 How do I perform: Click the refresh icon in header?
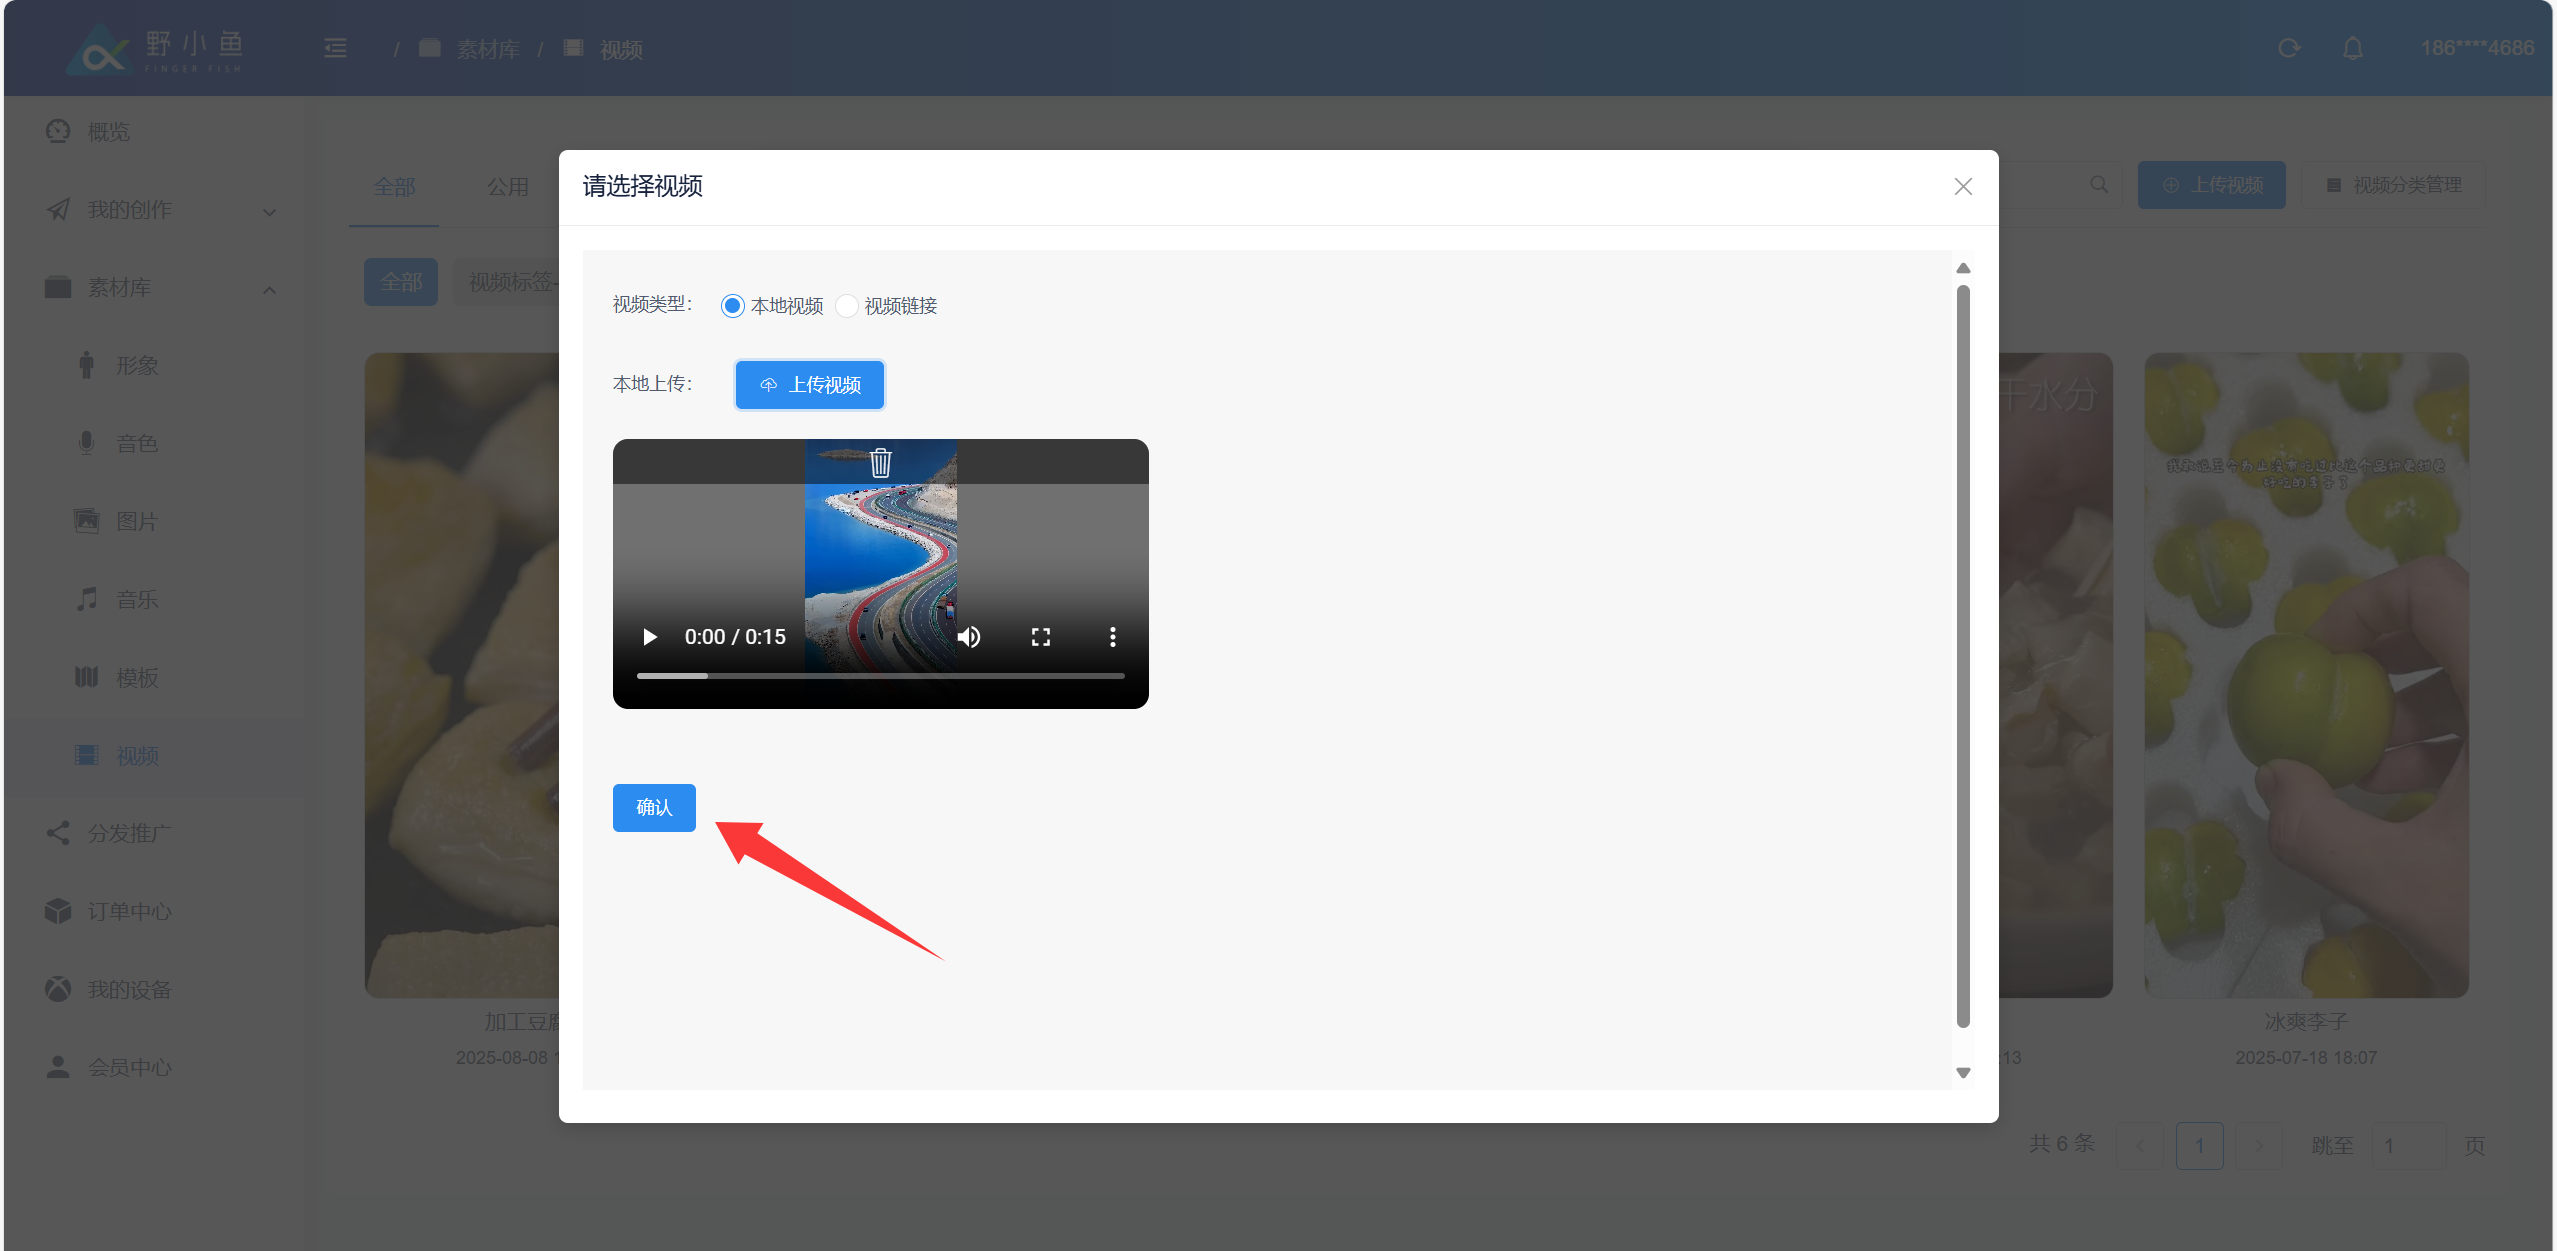2288,48
